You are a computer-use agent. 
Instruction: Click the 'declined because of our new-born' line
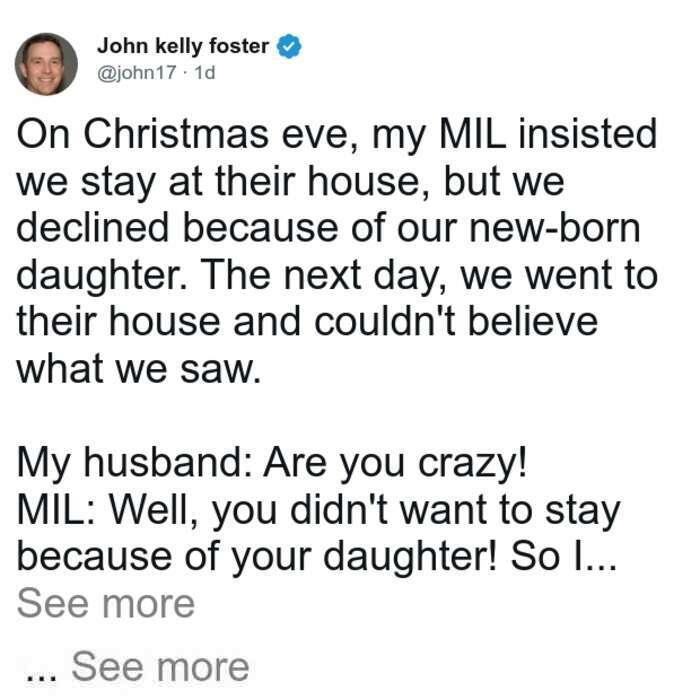tap(329, 229)
